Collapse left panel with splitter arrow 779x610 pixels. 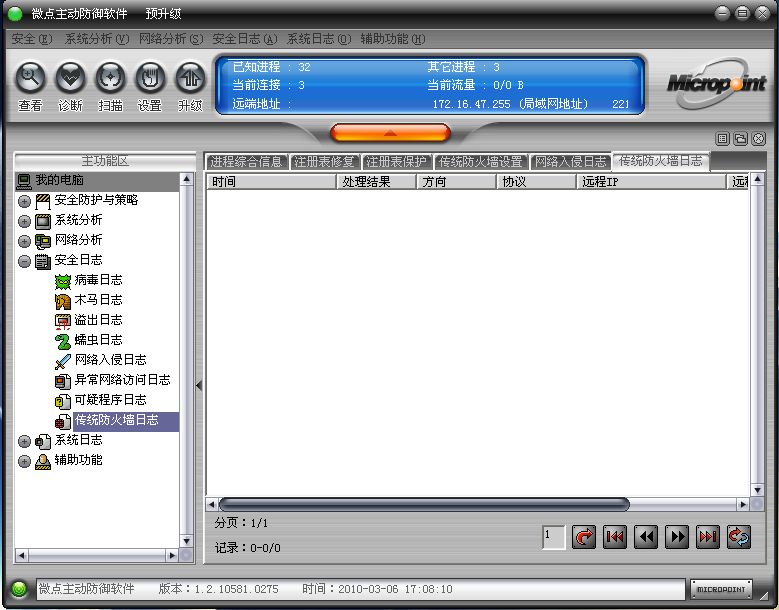tap(199, 385)
